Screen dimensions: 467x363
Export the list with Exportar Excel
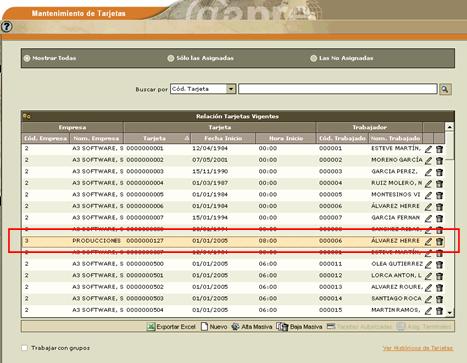pos(171,327)
